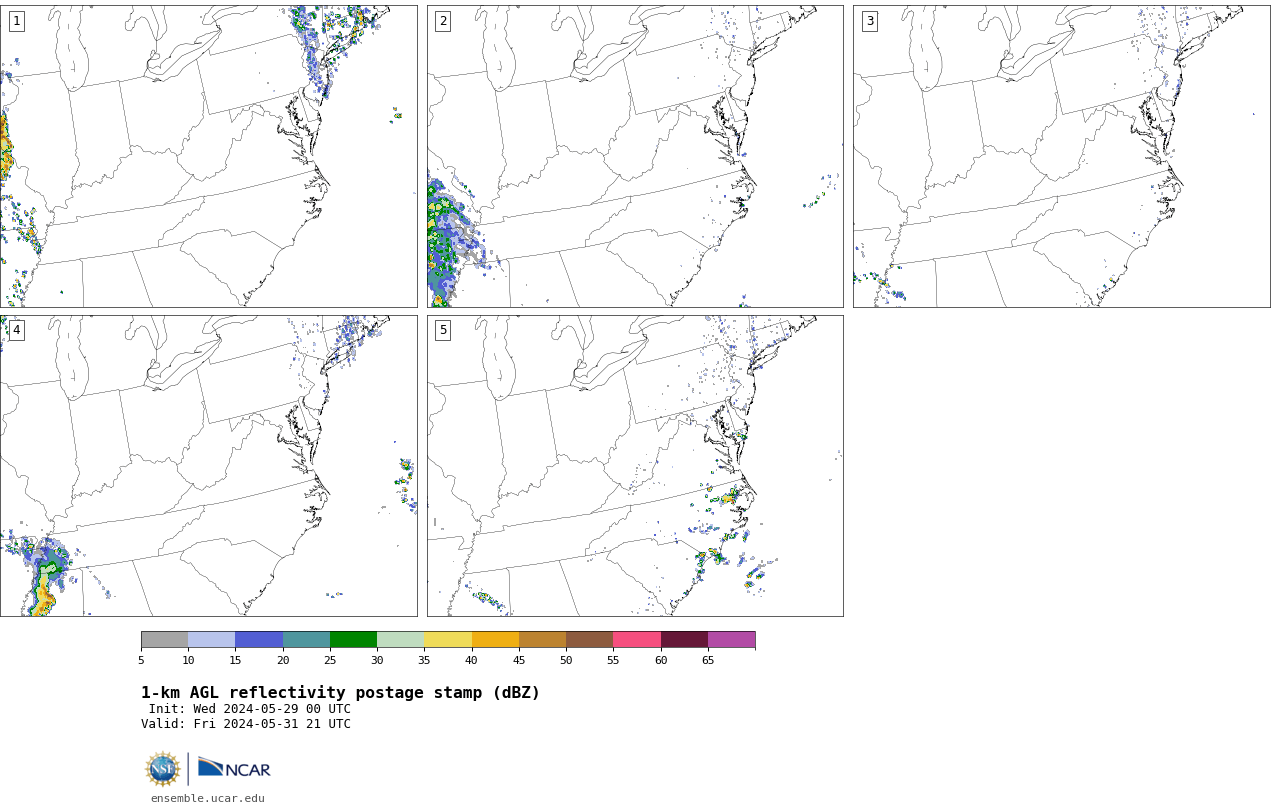This screenshot has width=1280, height=809.
Task: Open ensemble member 1 reflectivity map
Action: [208, 156]
